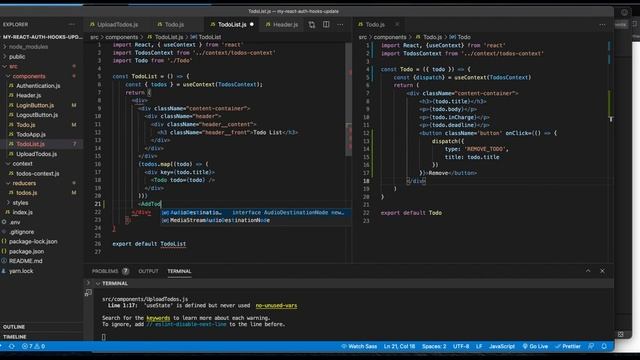Open errors and warnings count in status bar

pyautogui.click(x=33, y=346)
